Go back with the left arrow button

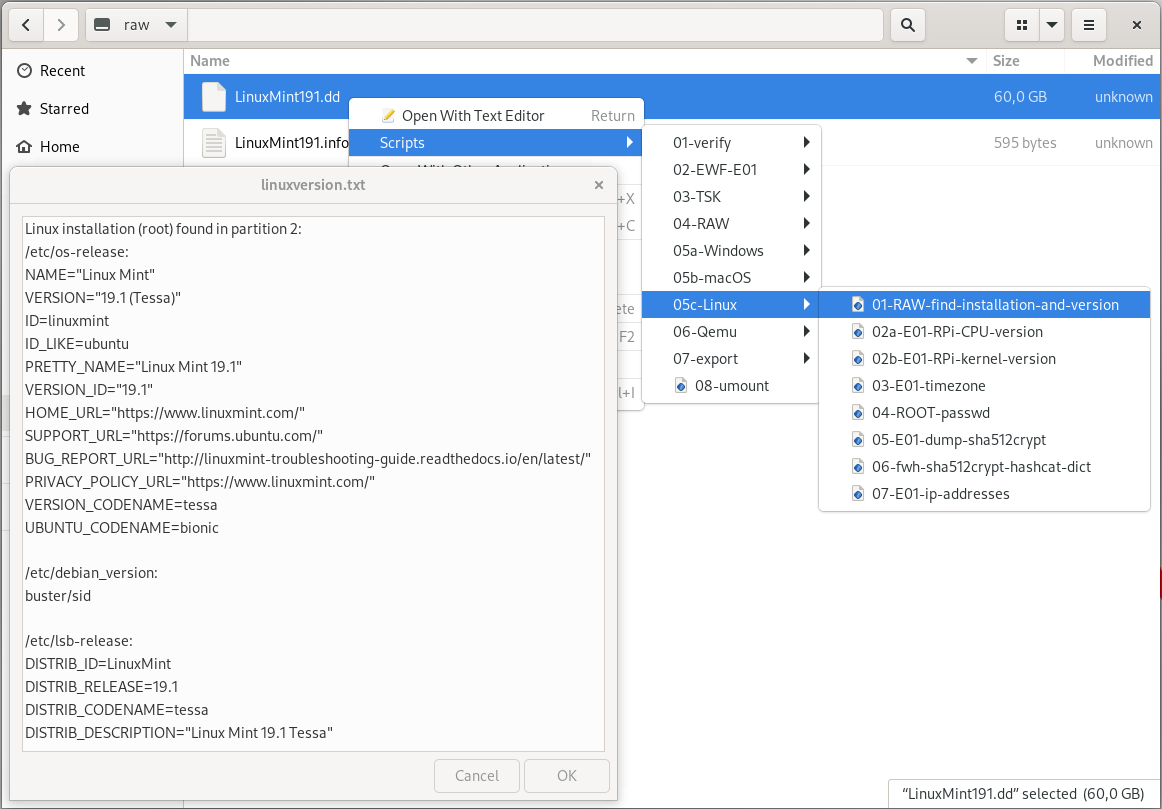pos(26,25)
